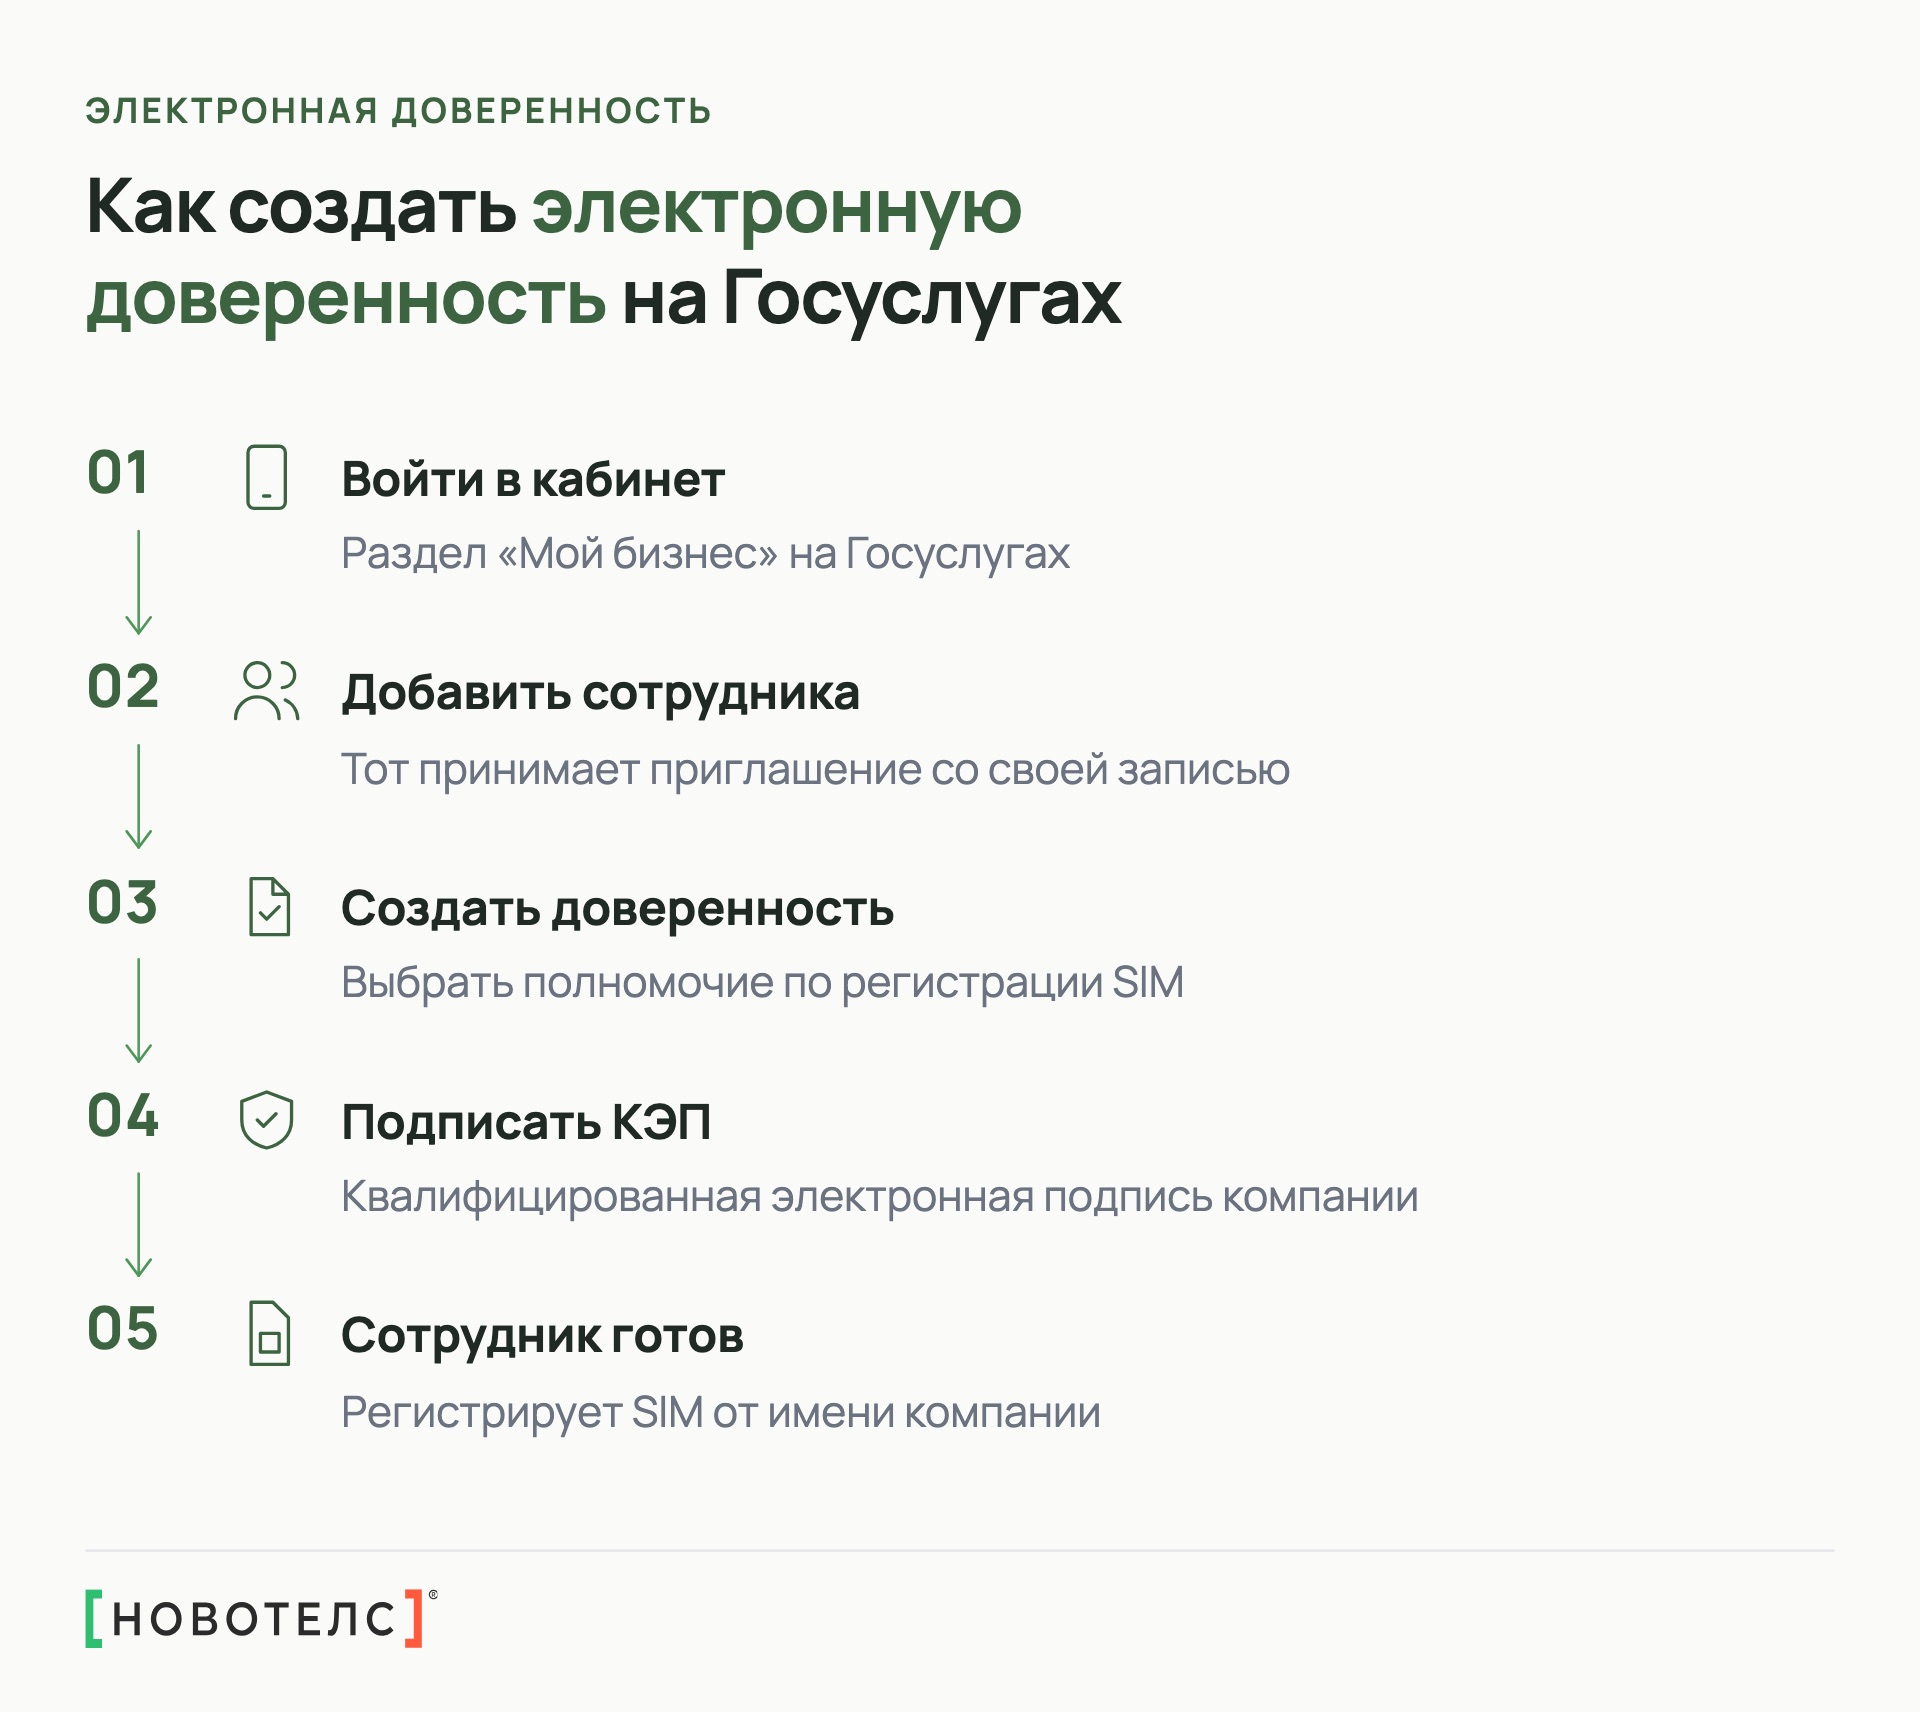
Task: Click the people icon beside 'Добавить сотрудника'
Action: click(266, 691)
